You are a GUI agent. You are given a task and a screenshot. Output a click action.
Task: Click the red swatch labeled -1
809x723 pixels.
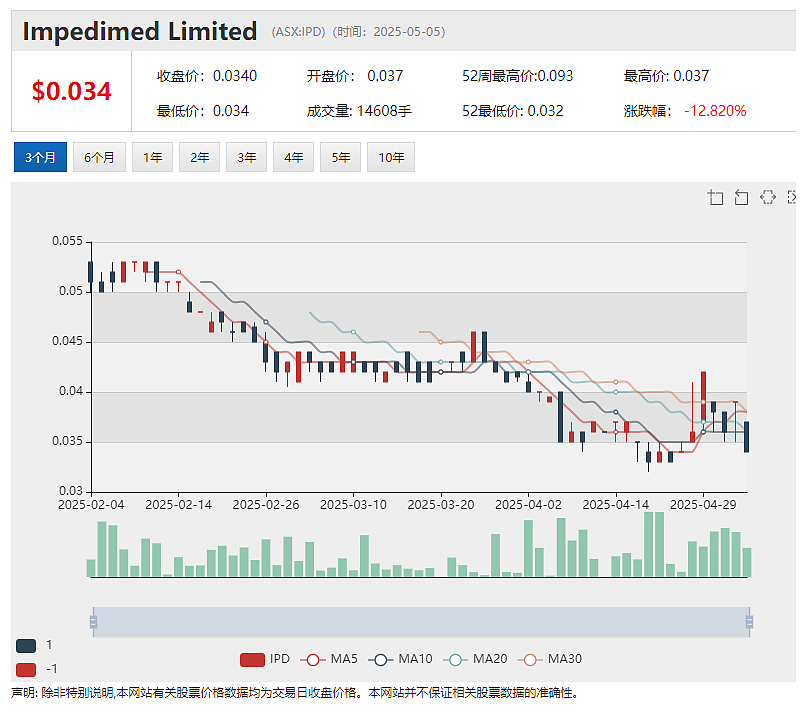tap(26, 669)
